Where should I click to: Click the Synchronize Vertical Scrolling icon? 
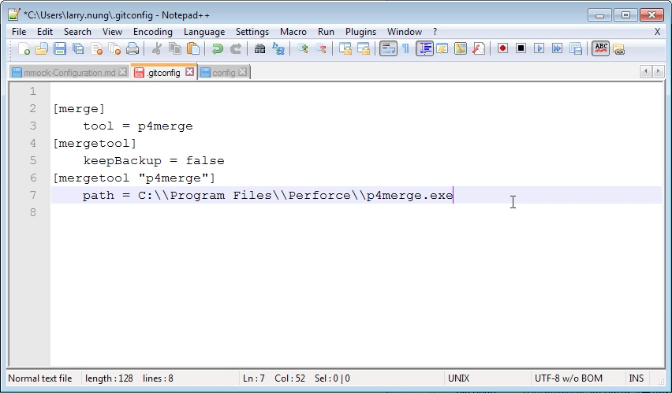tap(345, 49)
